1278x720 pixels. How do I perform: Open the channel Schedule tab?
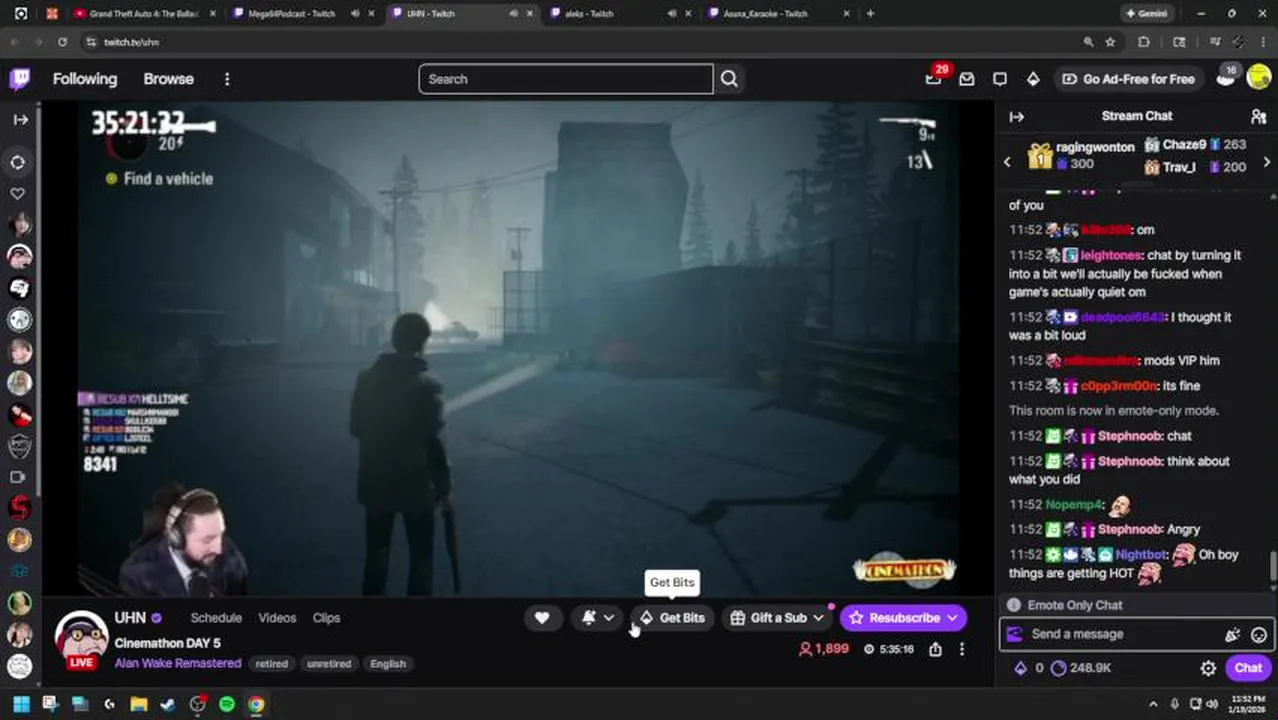pos(216,618)
